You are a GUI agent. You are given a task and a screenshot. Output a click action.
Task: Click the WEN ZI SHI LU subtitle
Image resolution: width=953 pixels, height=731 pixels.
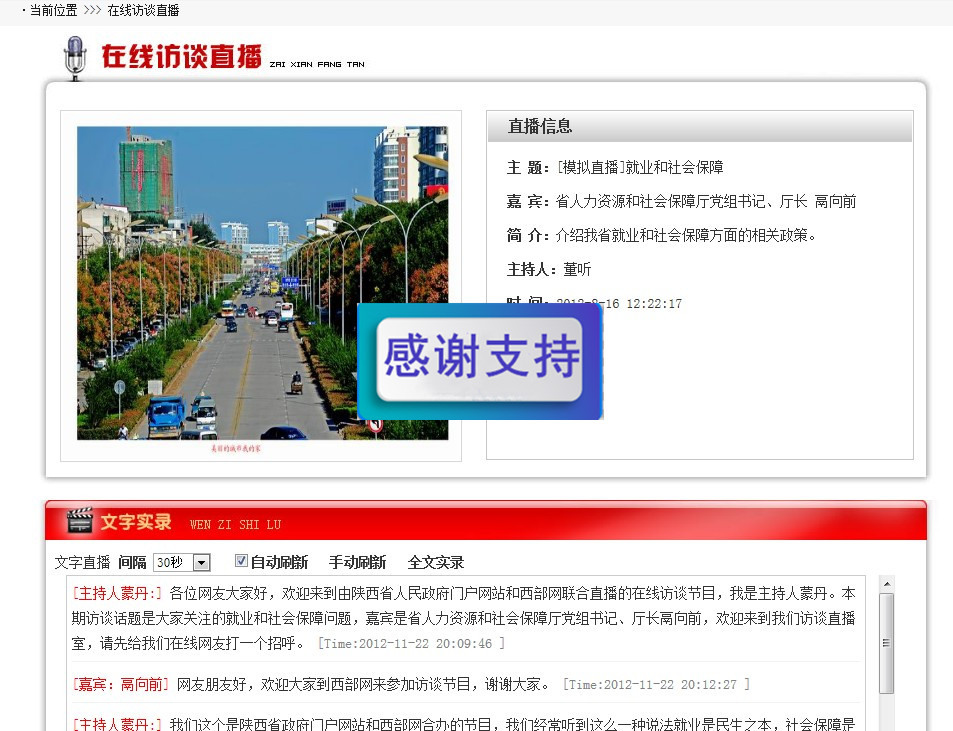[235, 524]
